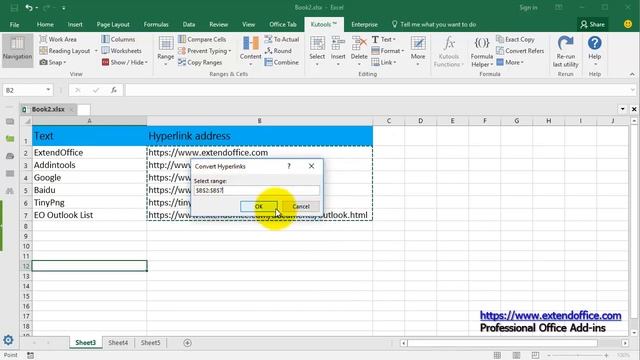Click the Snap camera tool
Image resolution: width=640 pixels, height=360 pixels.
click(x=53, y=62)
